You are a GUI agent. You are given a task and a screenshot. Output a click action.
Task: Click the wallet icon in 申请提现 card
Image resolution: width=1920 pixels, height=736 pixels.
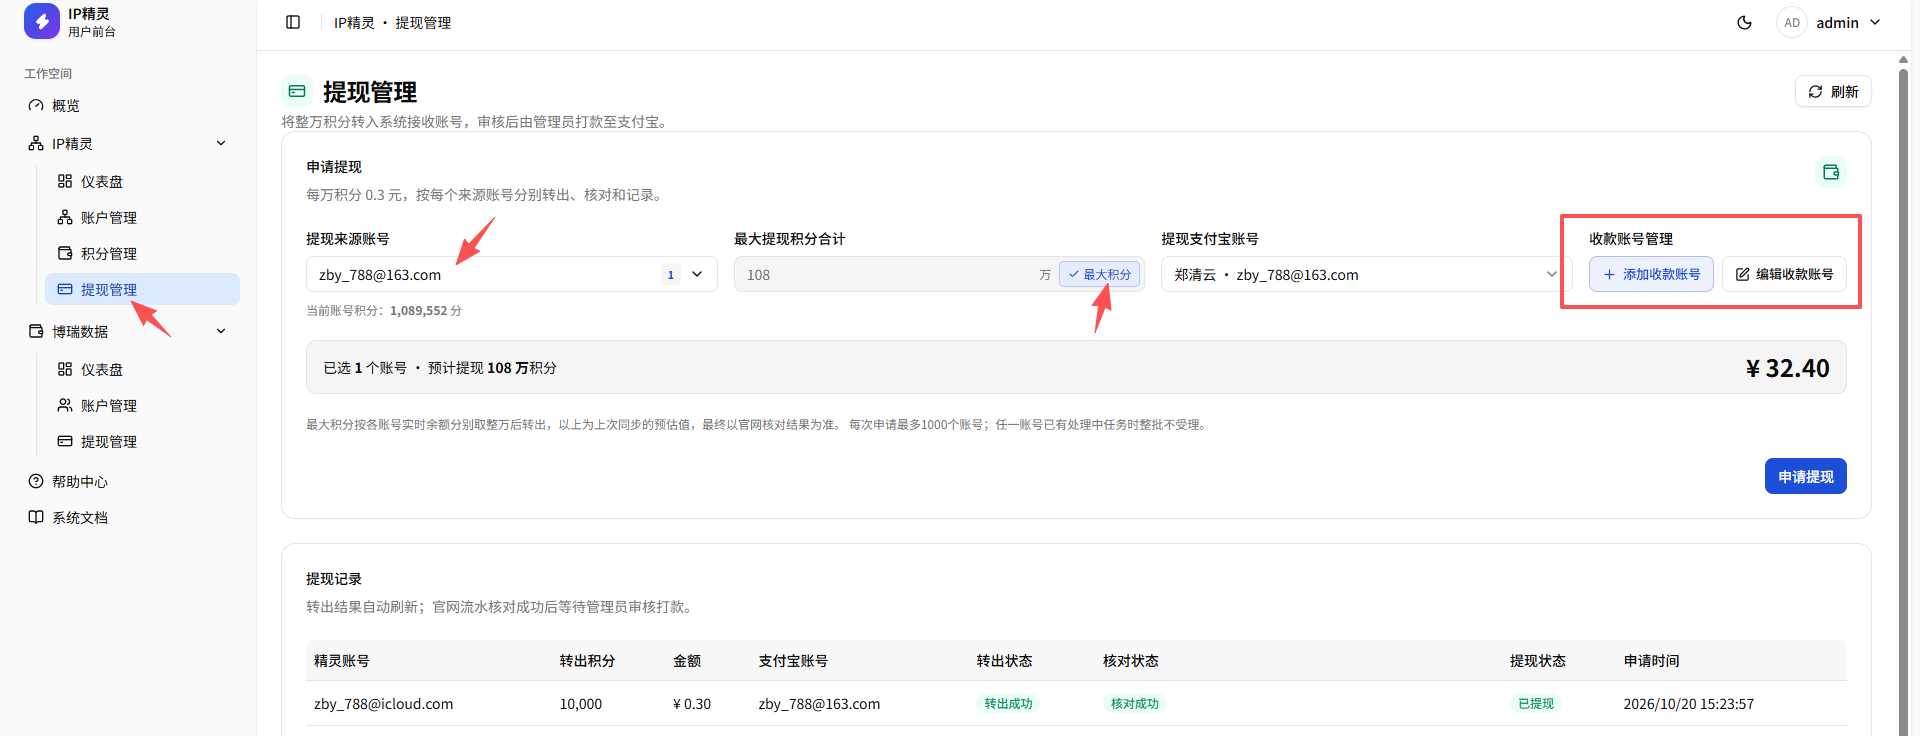click(x=1831, y=172)
